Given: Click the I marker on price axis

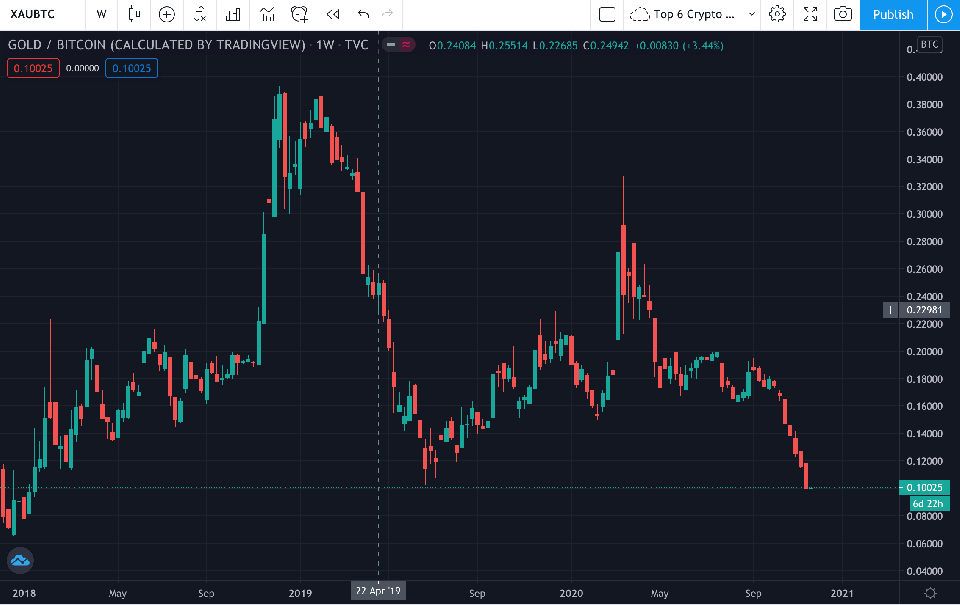Looking at the screenshot, I should click(891, 310).
